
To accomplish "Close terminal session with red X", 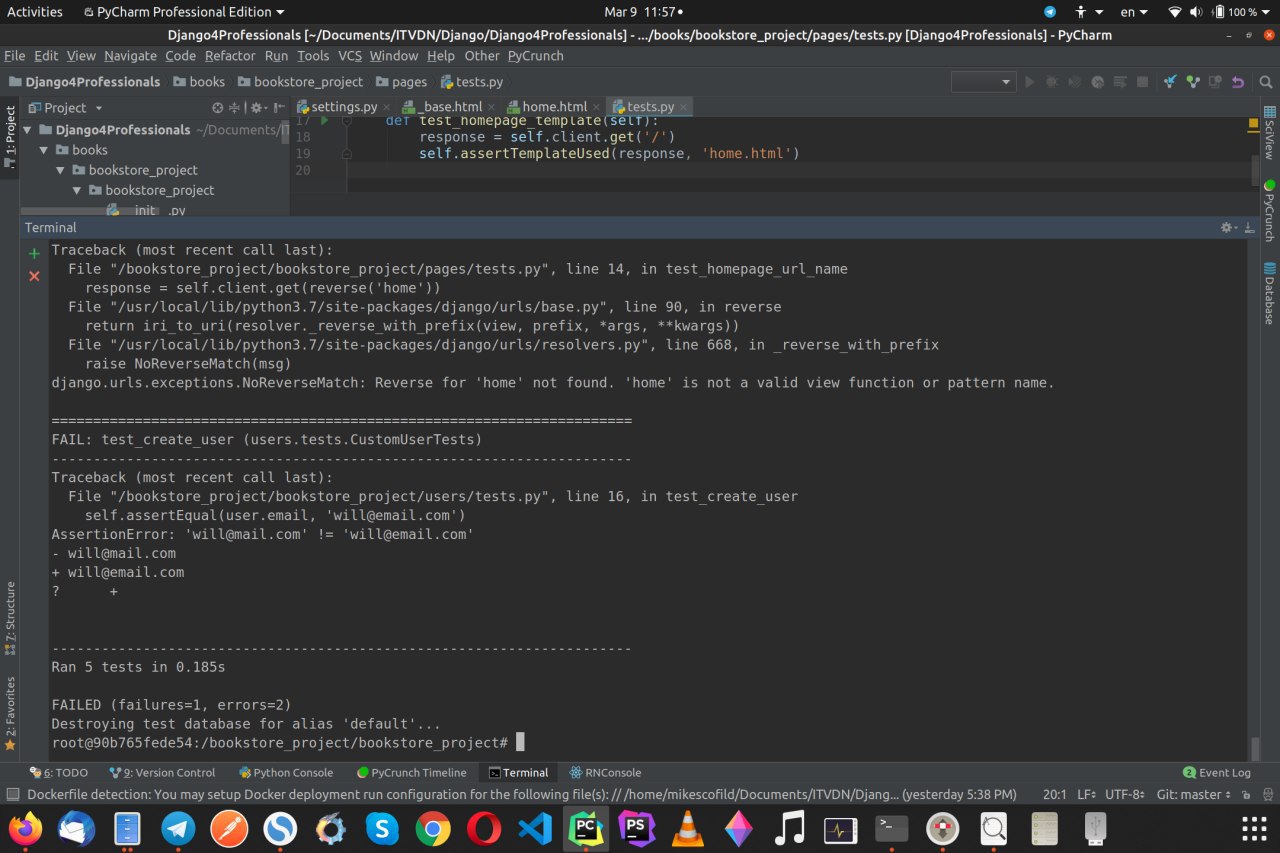I will coord(34,276).
